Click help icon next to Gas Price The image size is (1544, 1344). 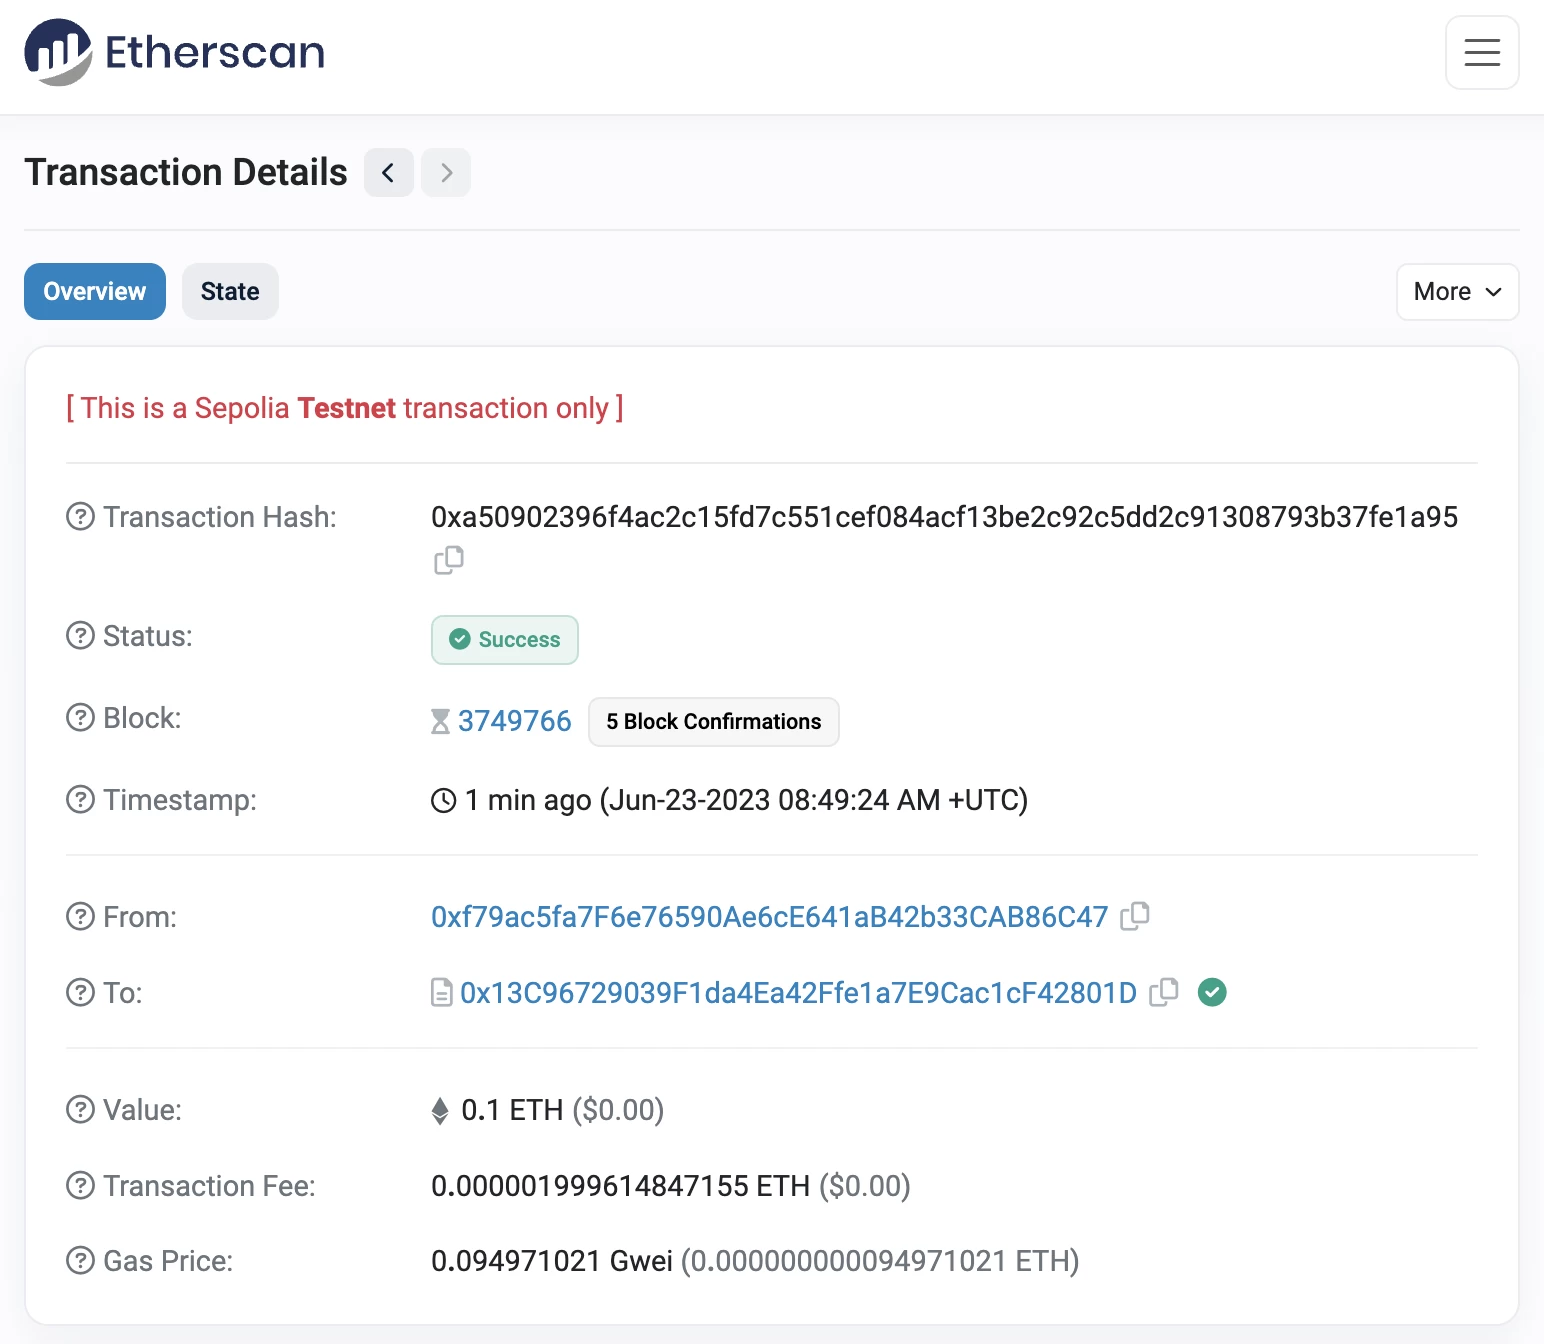(x=80, y=1261)
